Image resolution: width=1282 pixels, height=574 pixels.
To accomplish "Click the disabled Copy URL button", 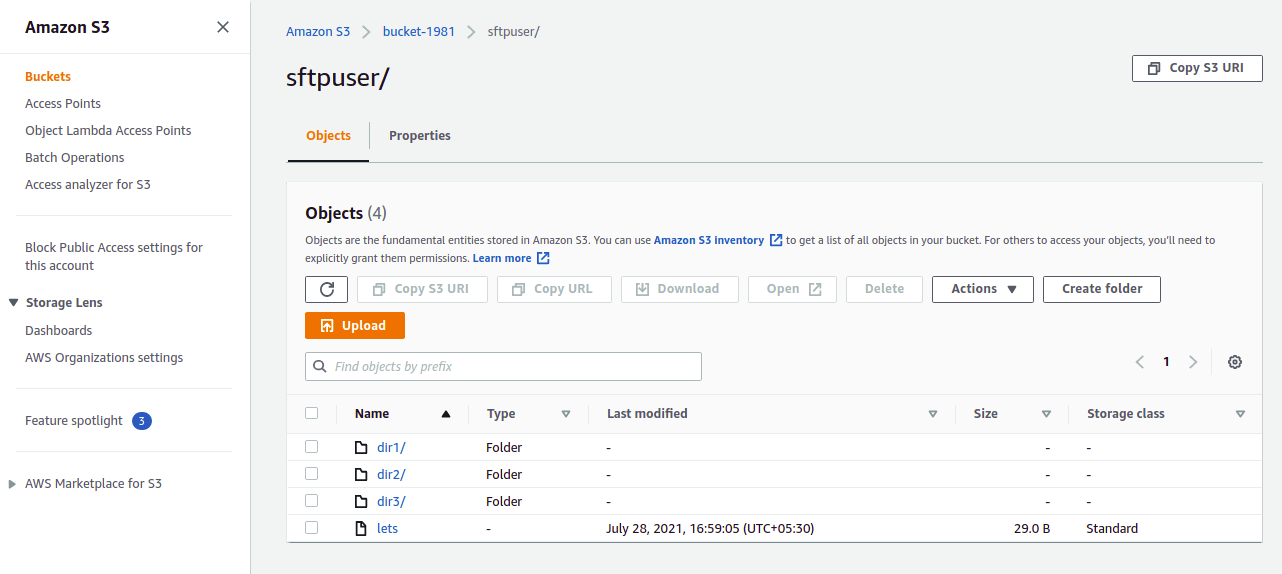I will (552, 289).
